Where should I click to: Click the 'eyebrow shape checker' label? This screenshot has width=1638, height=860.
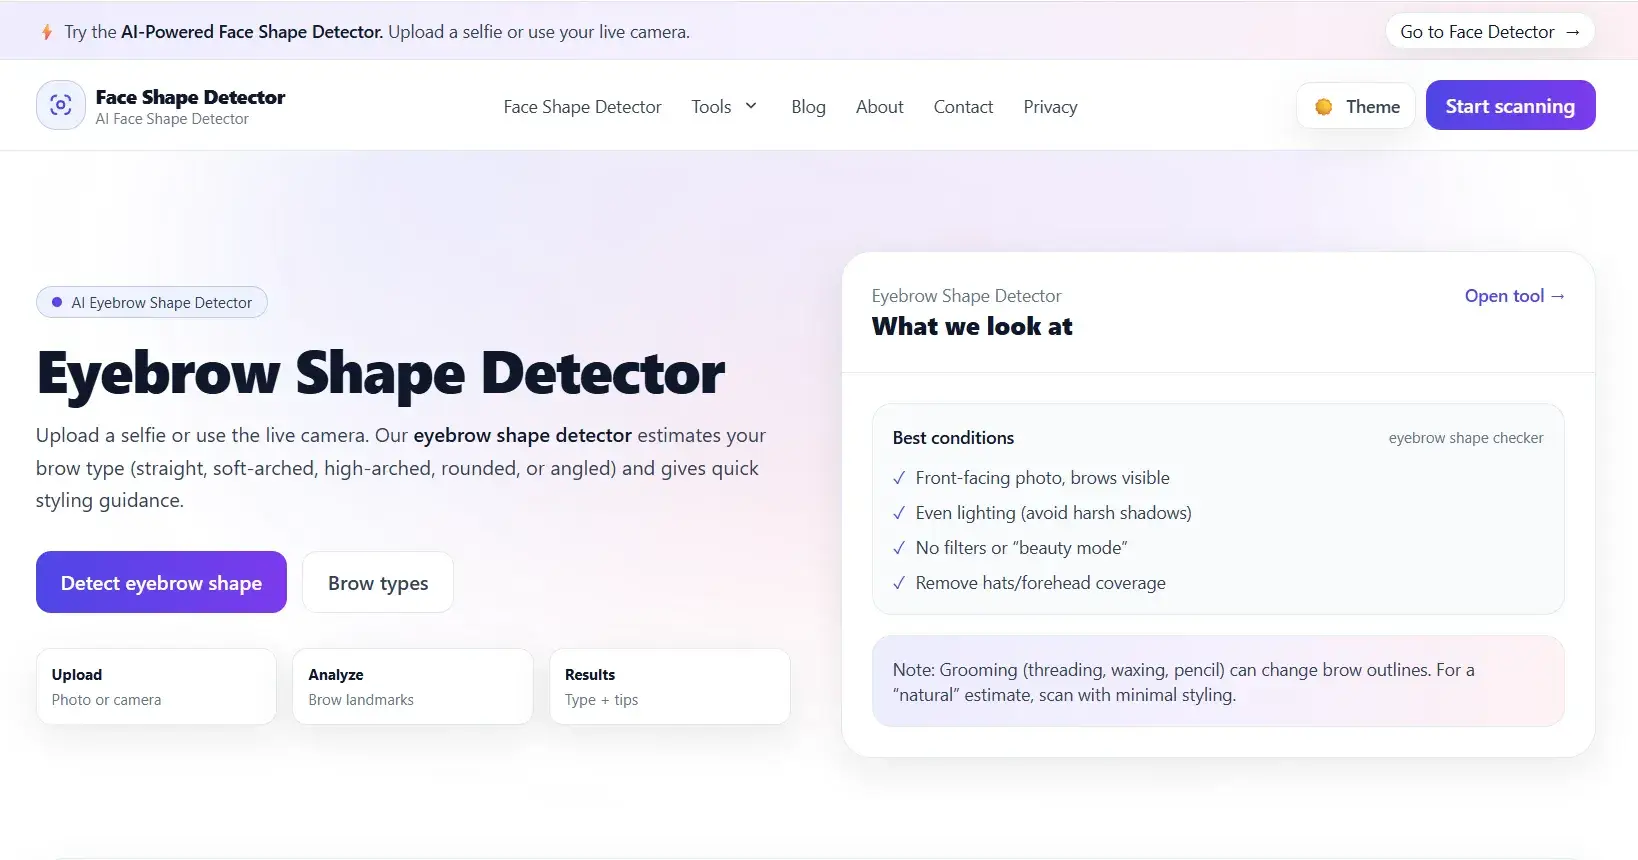[1465, 438]
